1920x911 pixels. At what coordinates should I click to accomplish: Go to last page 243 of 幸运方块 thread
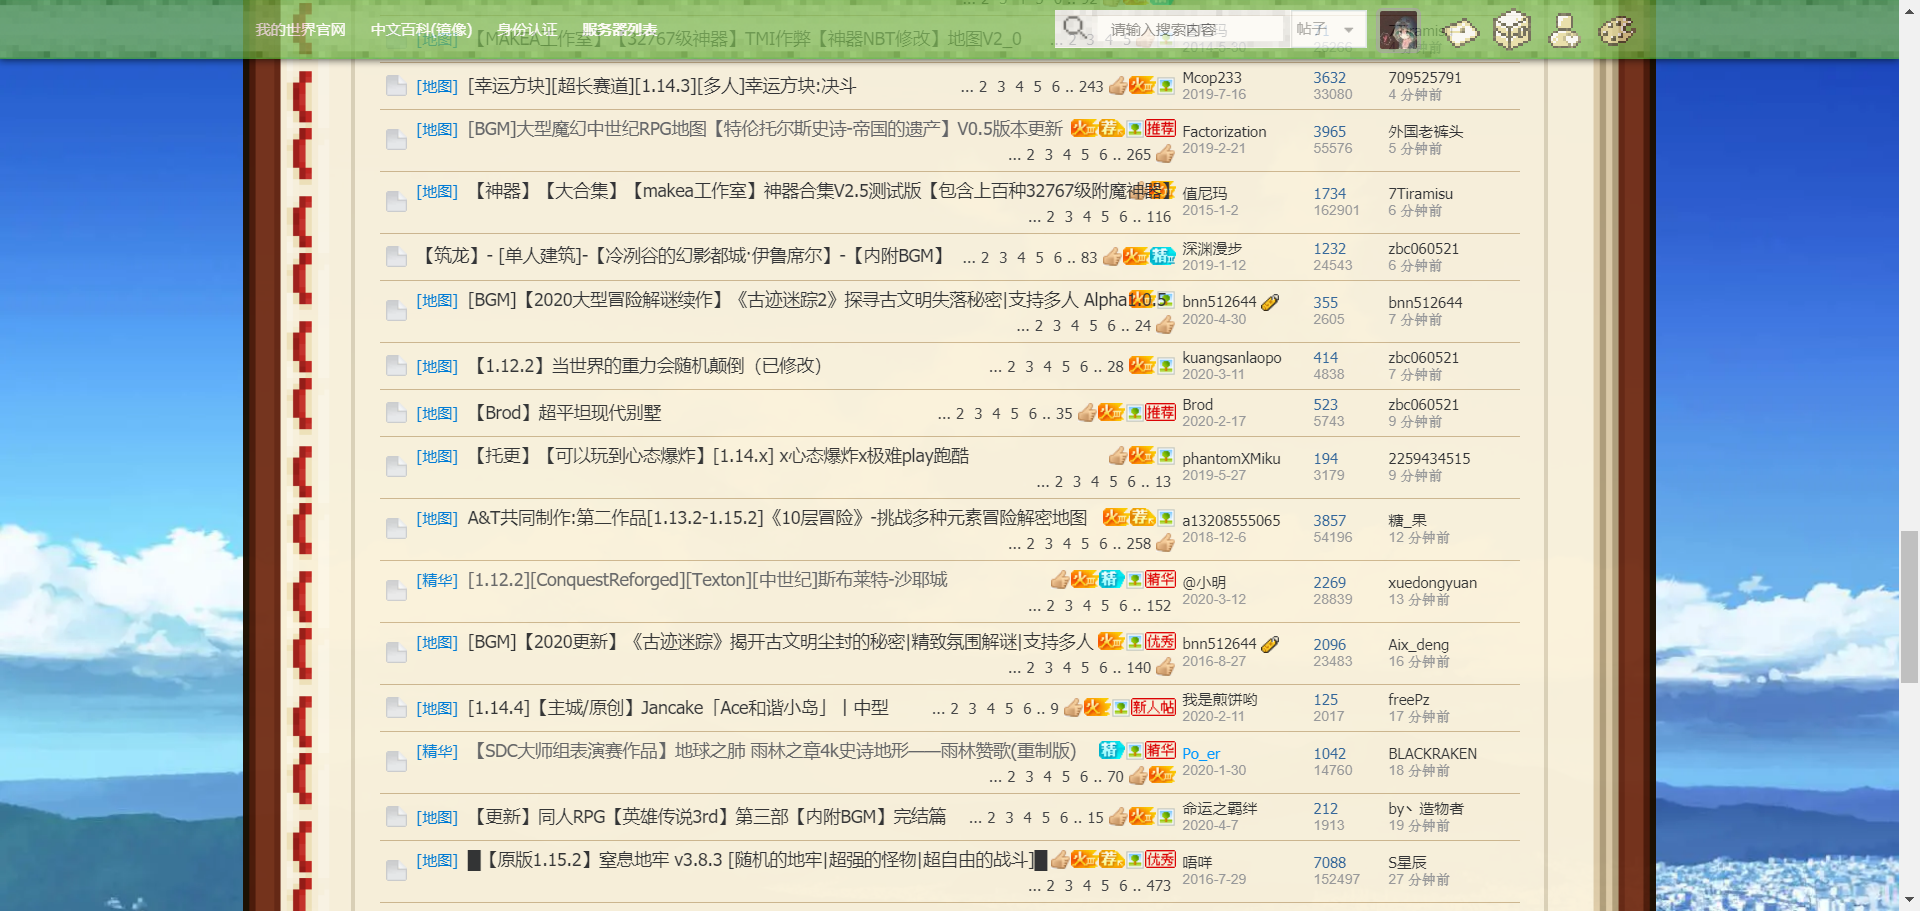(x=1090, y=87)
